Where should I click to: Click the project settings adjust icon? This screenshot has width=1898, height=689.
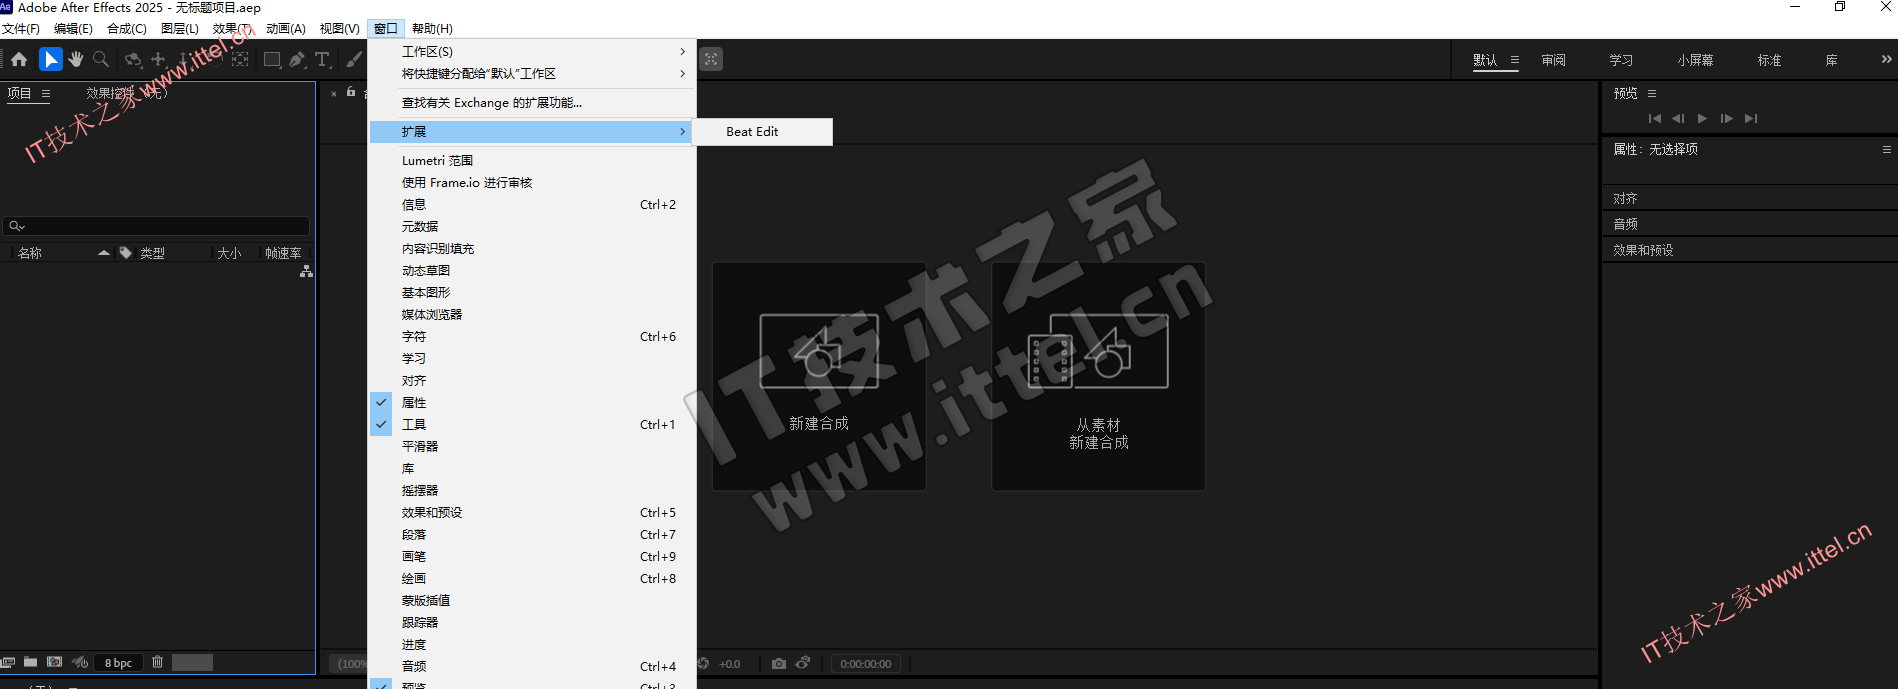pos(80,662)
